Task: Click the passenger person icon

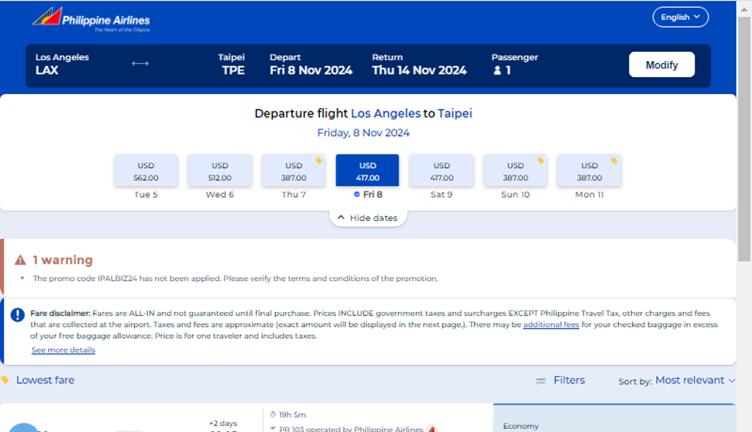Action: pyautogui.click(x=497, y=70)
